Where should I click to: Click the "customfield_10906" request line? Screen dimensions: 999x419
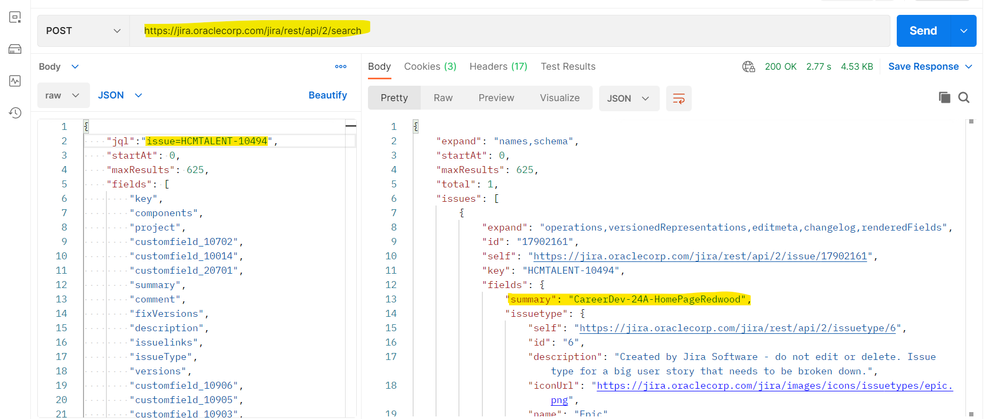pos(187,385)
